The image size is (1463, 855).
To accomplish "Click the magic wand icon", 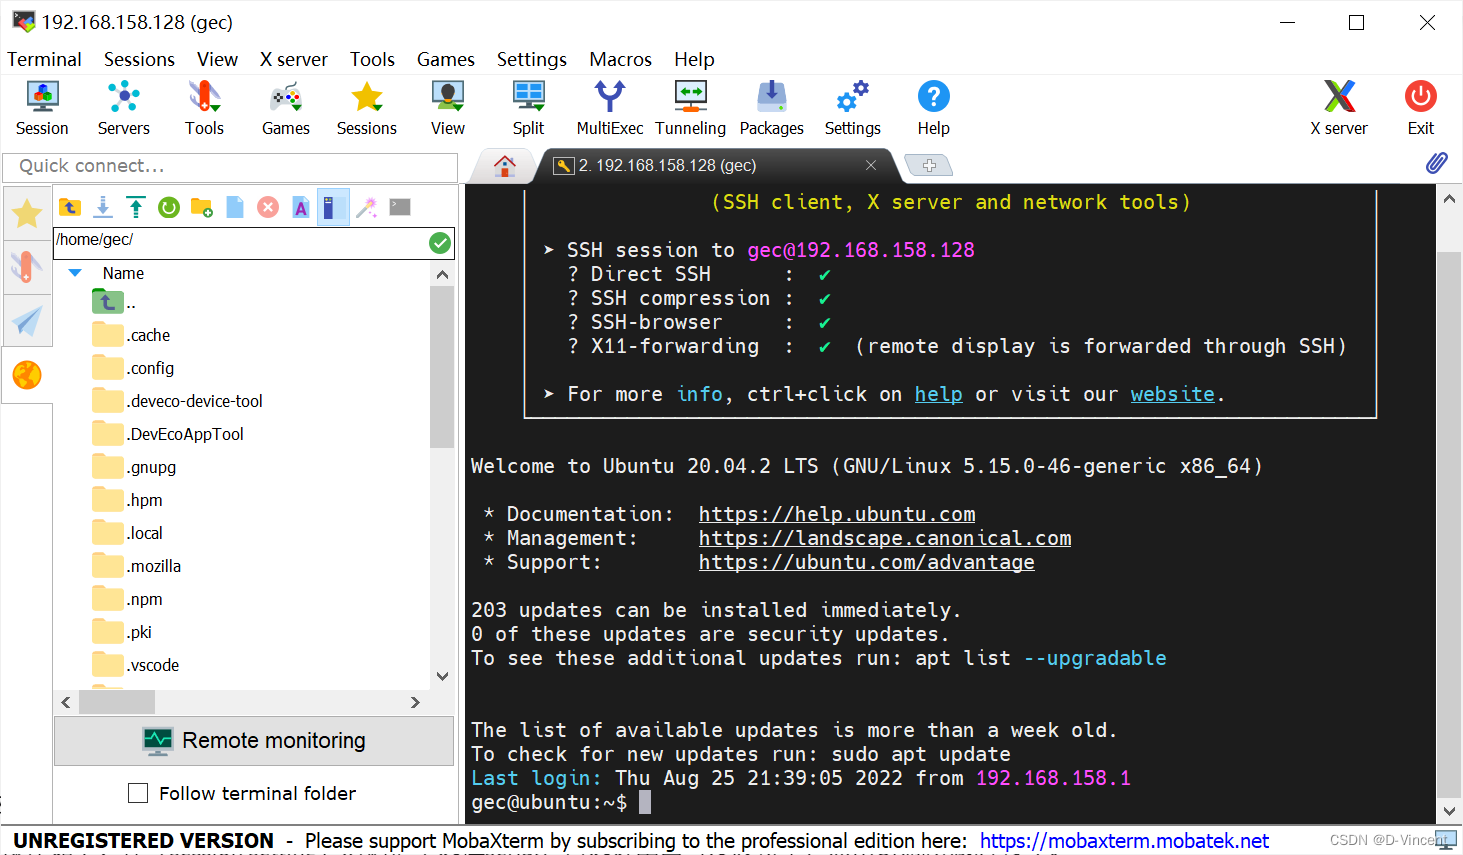I will click(367, 207).
